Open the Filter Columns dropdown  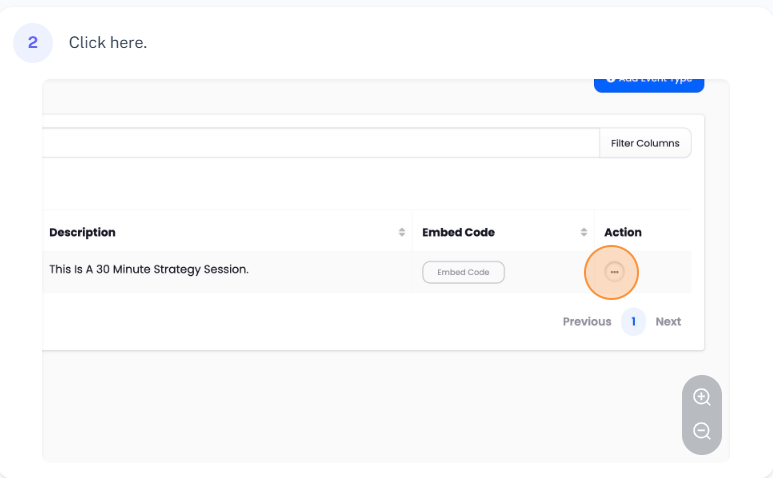point(645,143)
